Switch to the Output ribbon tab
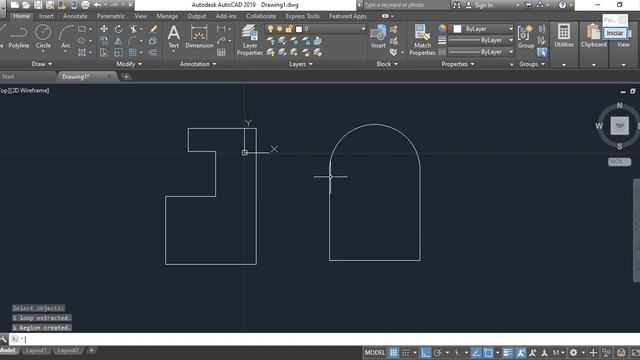The image size is (640, 360). click(x=196, y=16)
